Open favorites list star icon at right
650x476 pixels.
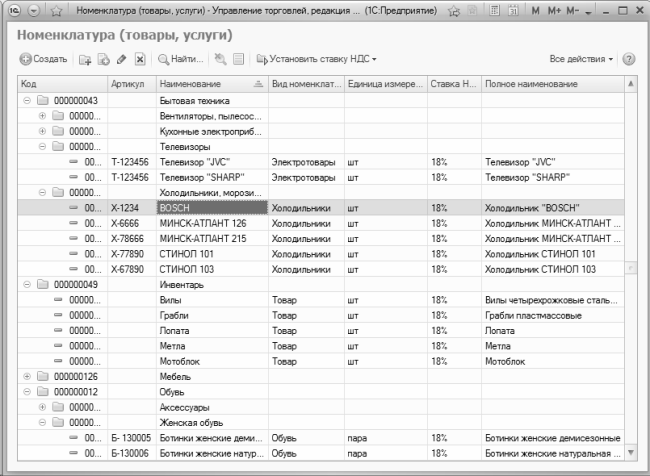454,11
